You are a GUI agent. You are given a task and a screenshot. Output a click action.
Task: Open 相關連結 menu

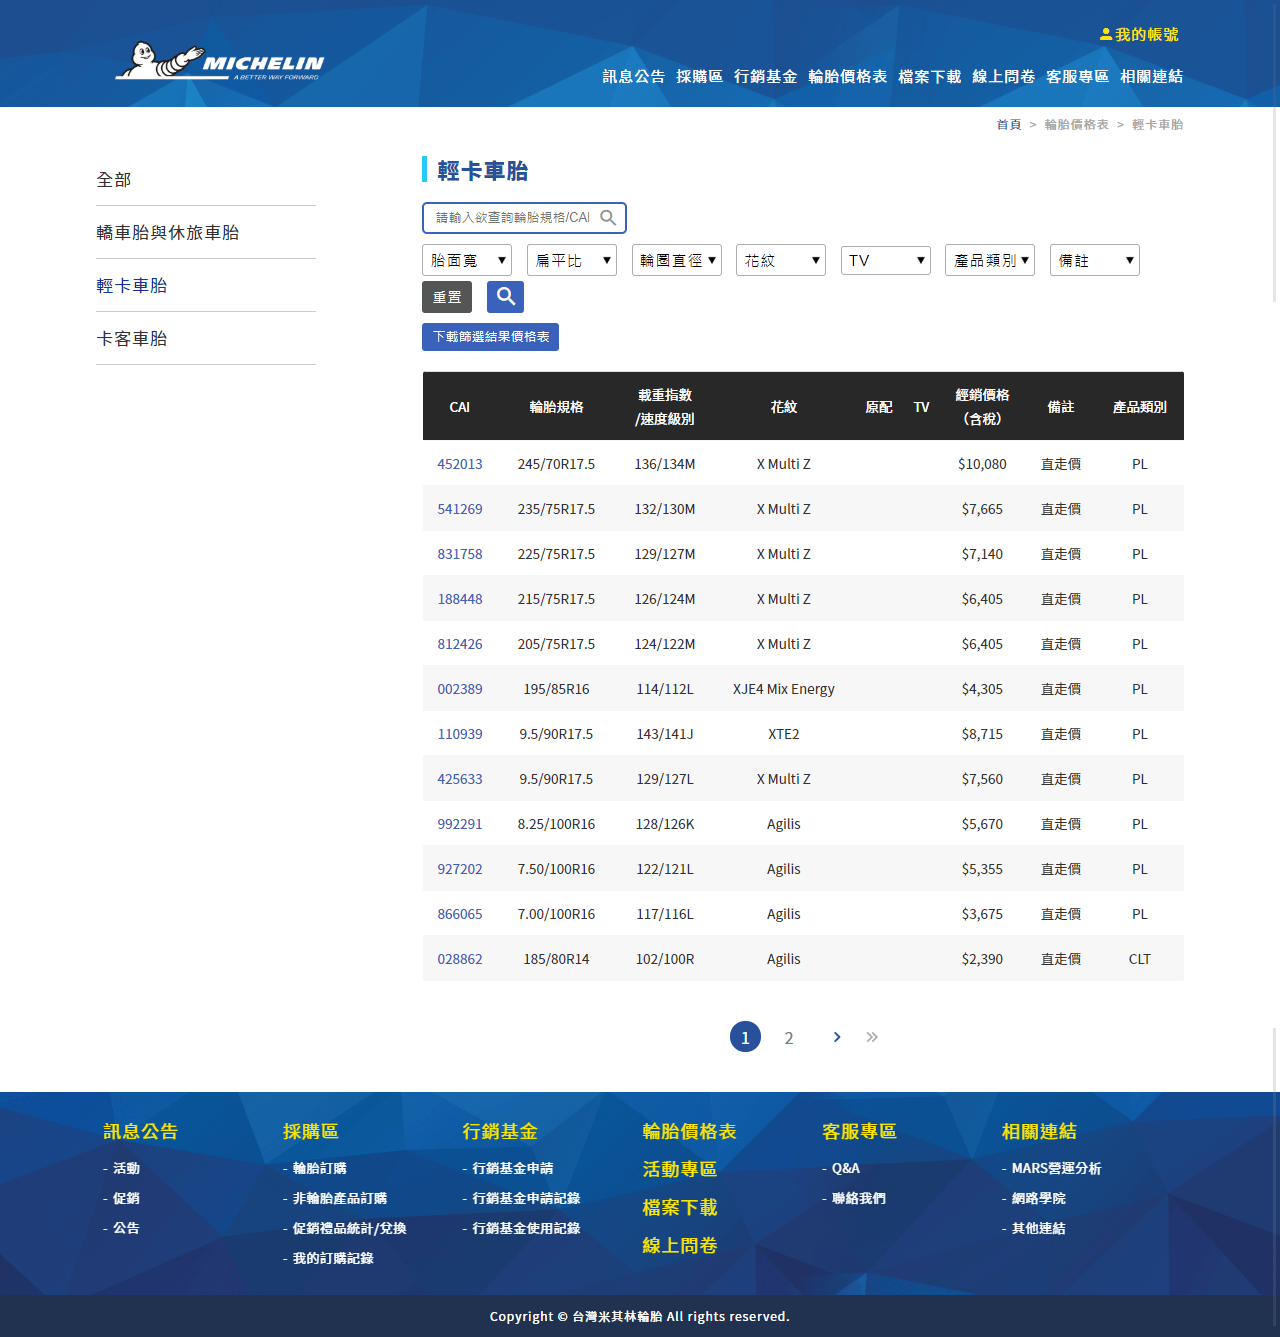[1151, 77]
